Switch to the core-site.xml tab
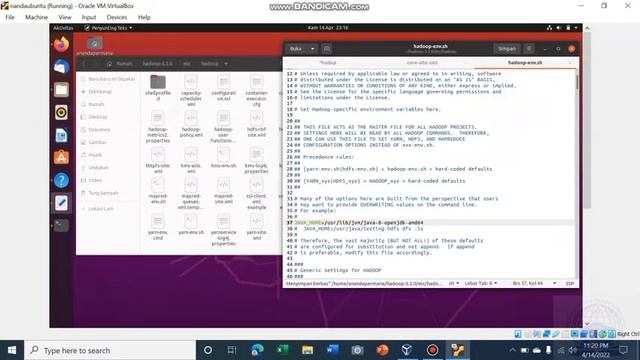 tap(422, 62)
